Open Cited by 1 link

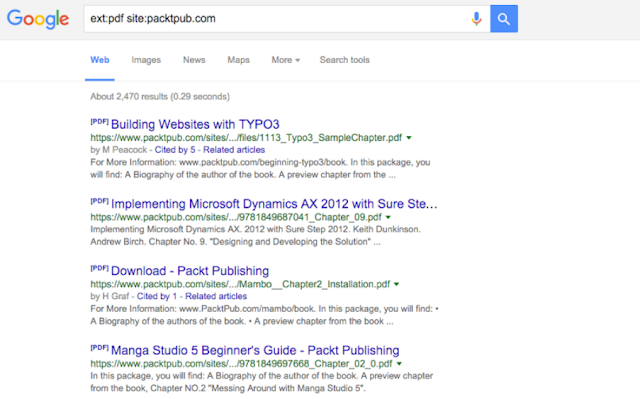coord(157,296)
